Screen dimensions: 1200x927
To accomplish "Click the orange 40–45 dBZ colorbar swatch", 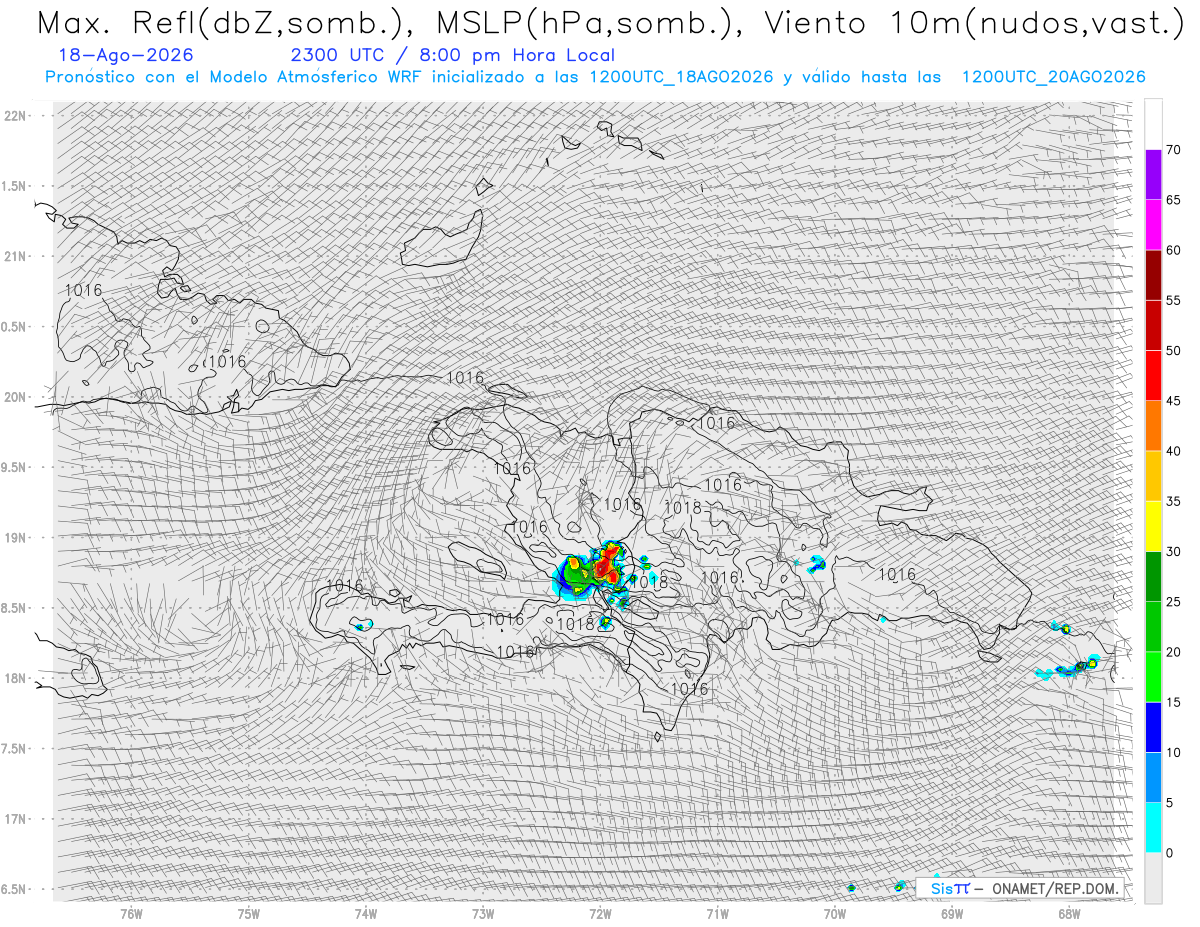I will [x=1153, y=425].
